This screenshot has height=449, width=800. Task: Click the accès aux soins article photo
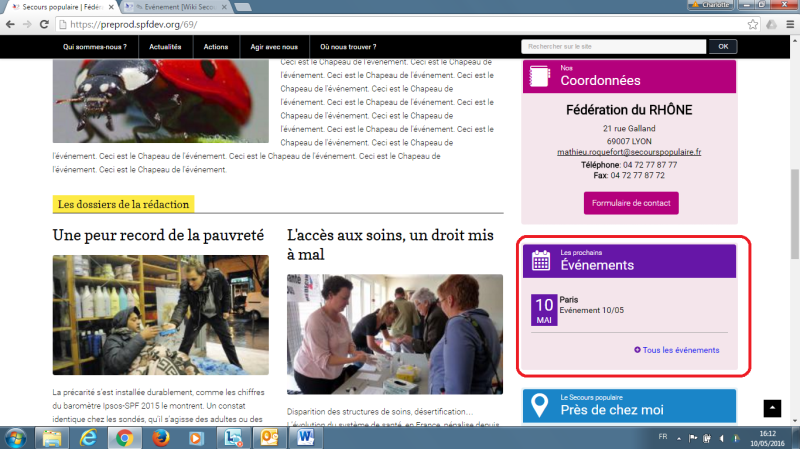click(395, 334)
